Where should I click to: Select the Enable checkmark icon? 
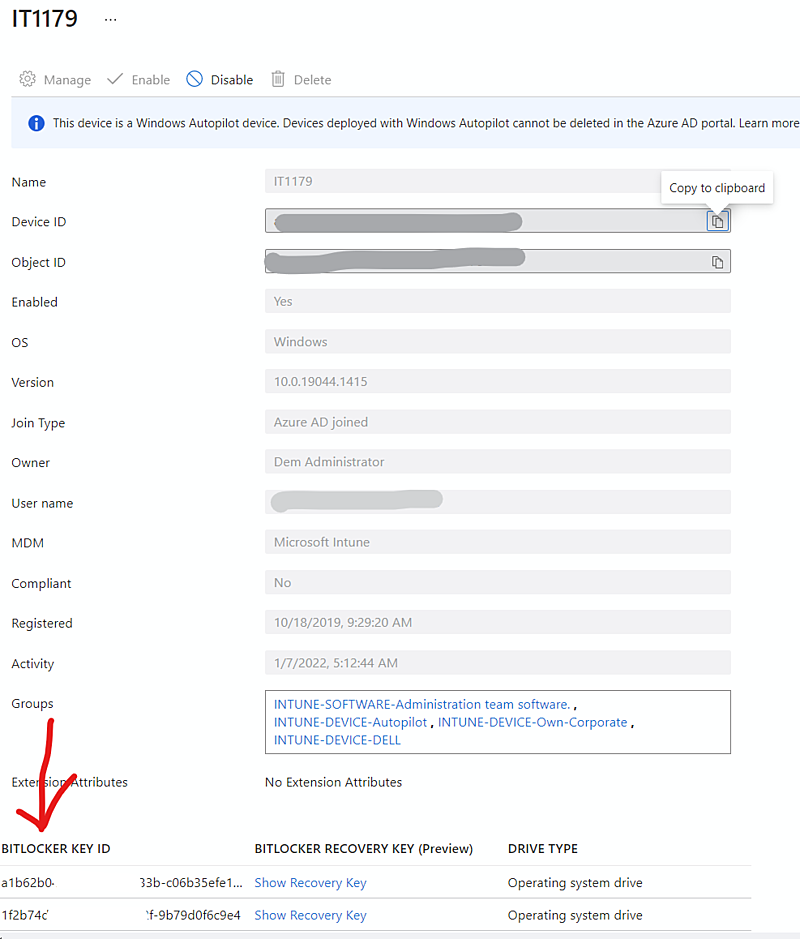(x=116, y=79)
